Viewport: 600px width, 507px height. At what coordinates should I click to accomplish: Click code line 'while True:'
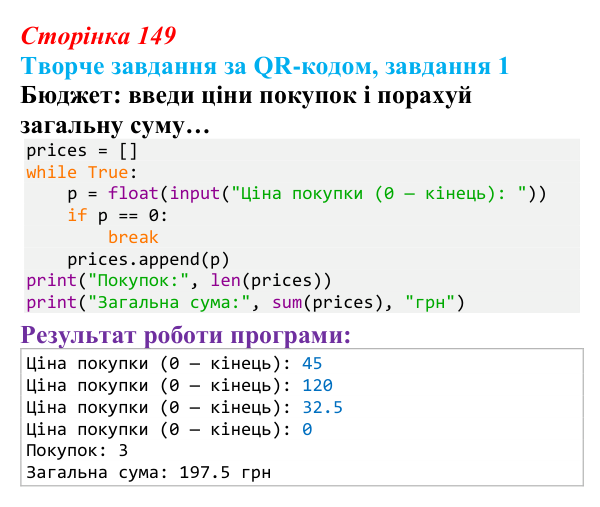click(x=82, y=172)
